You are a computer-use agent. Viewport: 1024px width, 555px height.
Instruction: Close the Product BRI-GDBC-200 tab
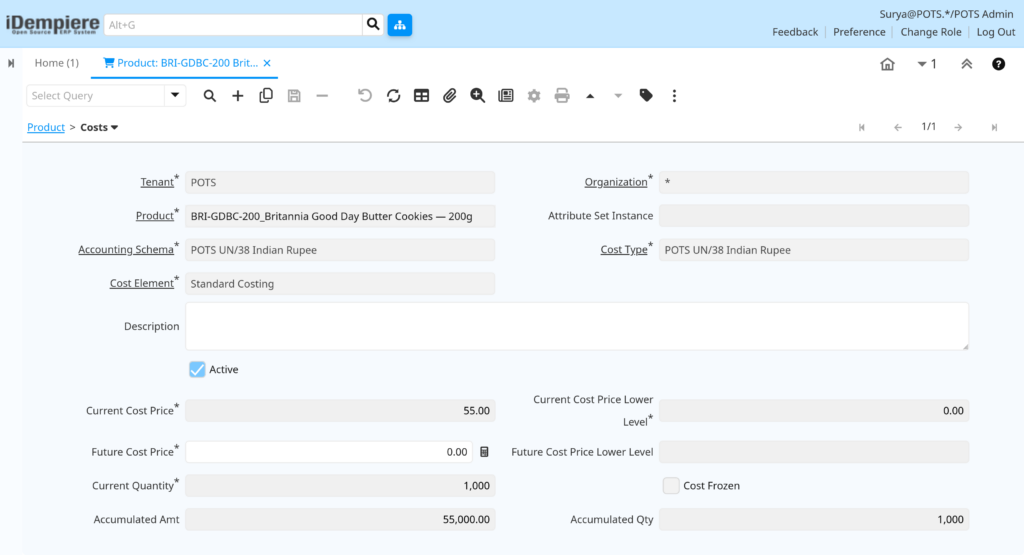point(267,63)
